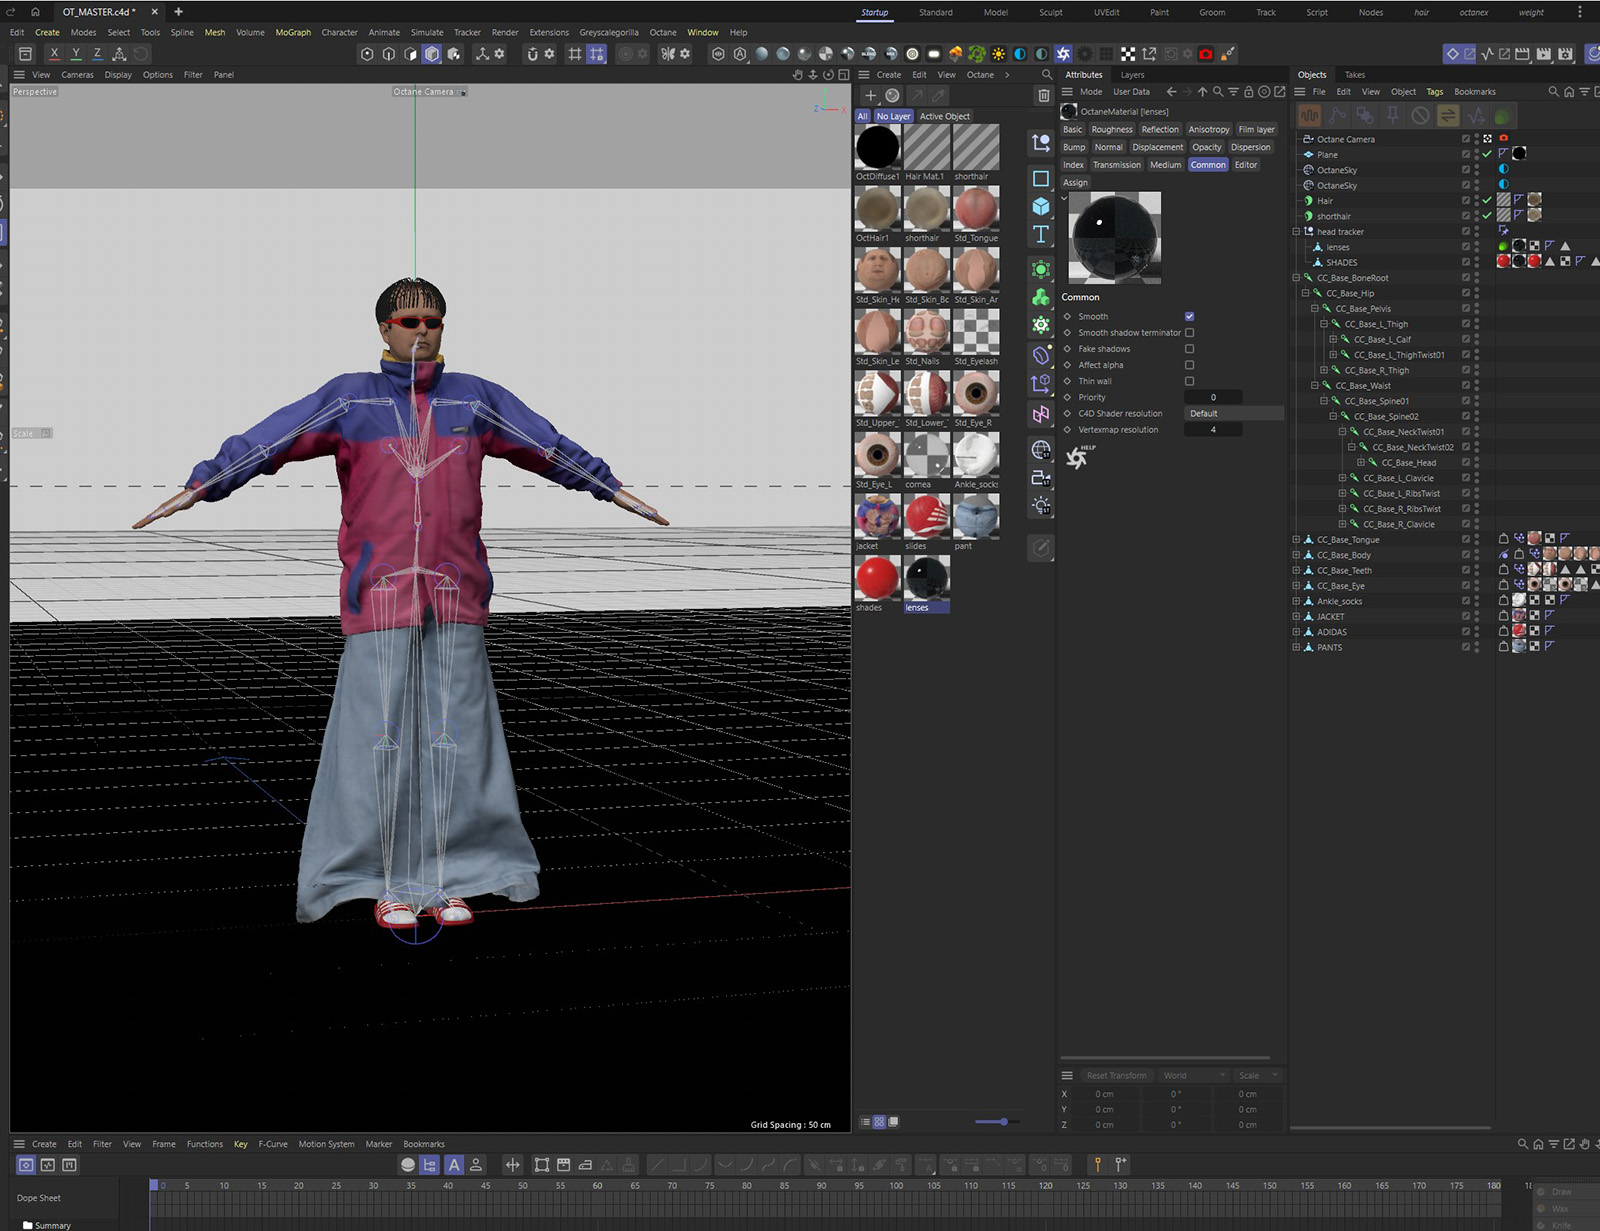
Task: Toggle the X axis lock icon
Action: point(54,54)
